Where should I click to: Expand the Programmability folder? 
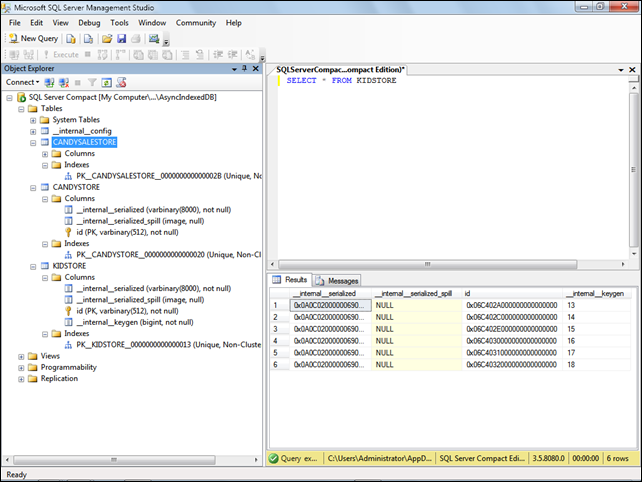point(21,367)
